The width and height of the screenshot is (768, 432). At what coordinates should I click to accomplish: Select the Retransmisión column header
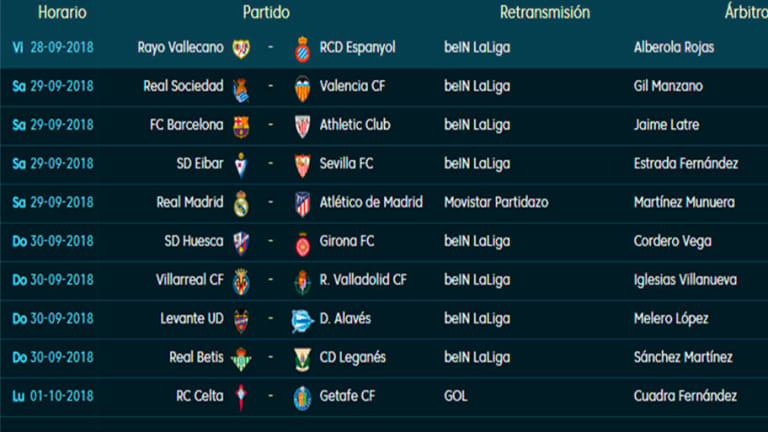545,13
